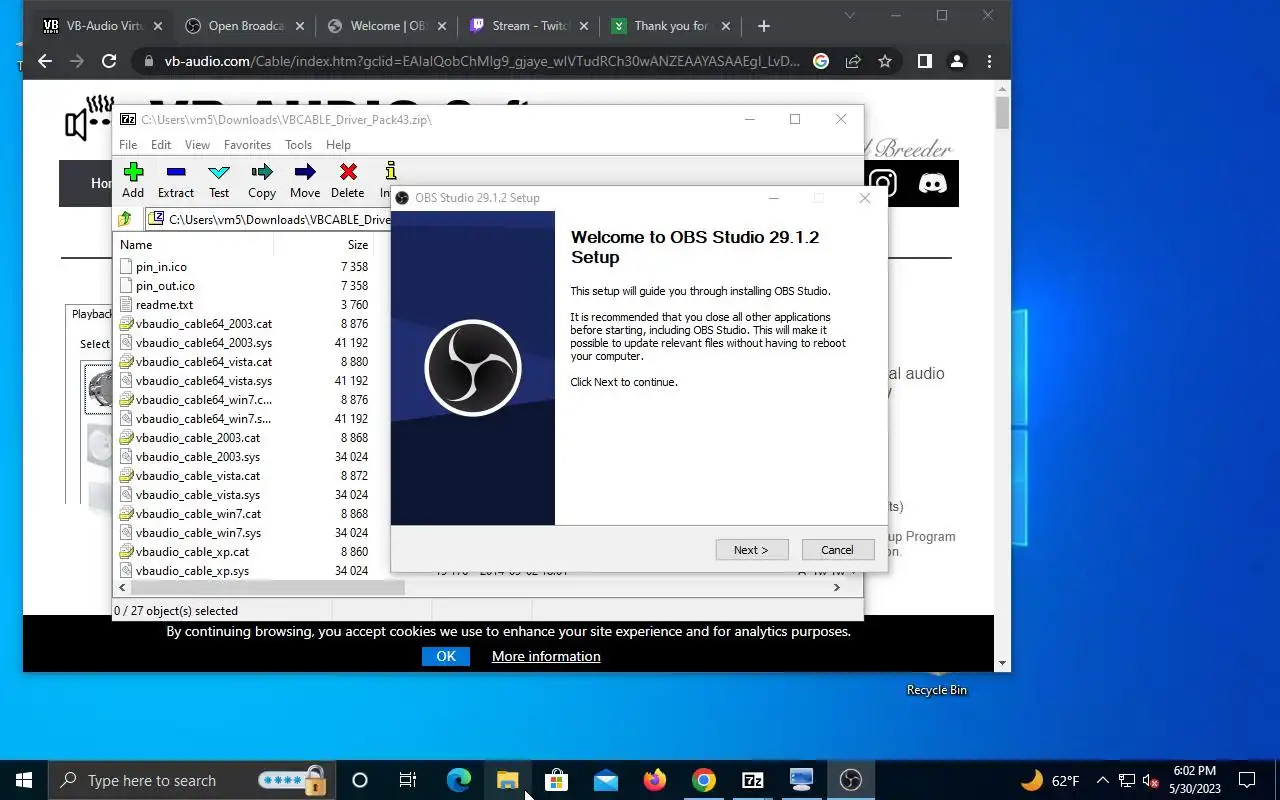This screenshot has width=1280, height=800.
Task: Open the View menu in 7-Zip
Action: pos(197,145)
